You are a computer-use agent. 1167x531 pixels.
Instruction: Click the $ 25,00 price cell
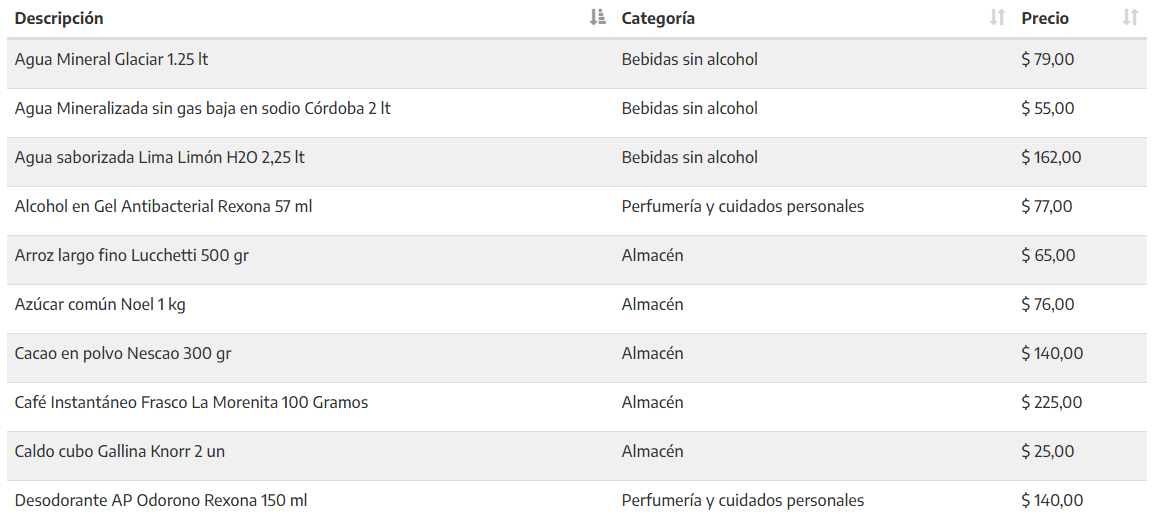(1047, 451)
